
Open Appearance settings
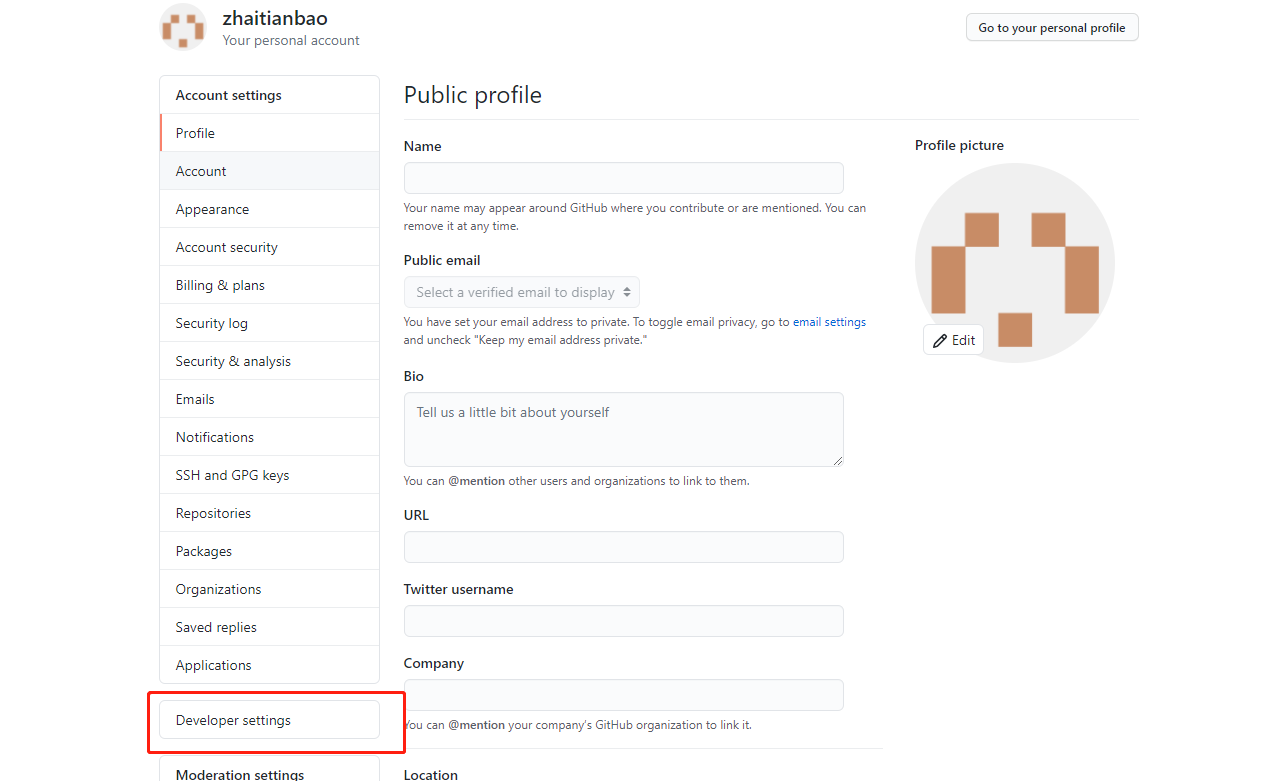(x=212, y=208)
